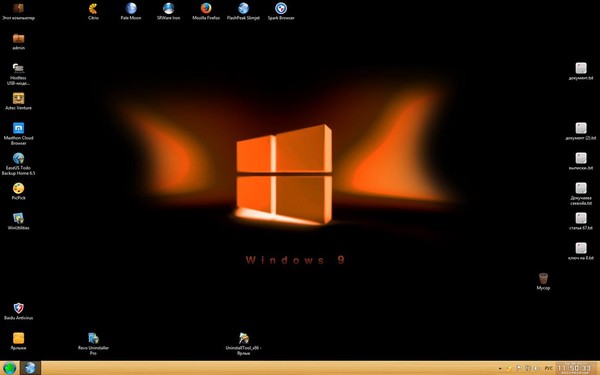The width and height of the screenshot is (600, 375).
Task: Launch the Citrio browser icon
Action: pos(93,11)
